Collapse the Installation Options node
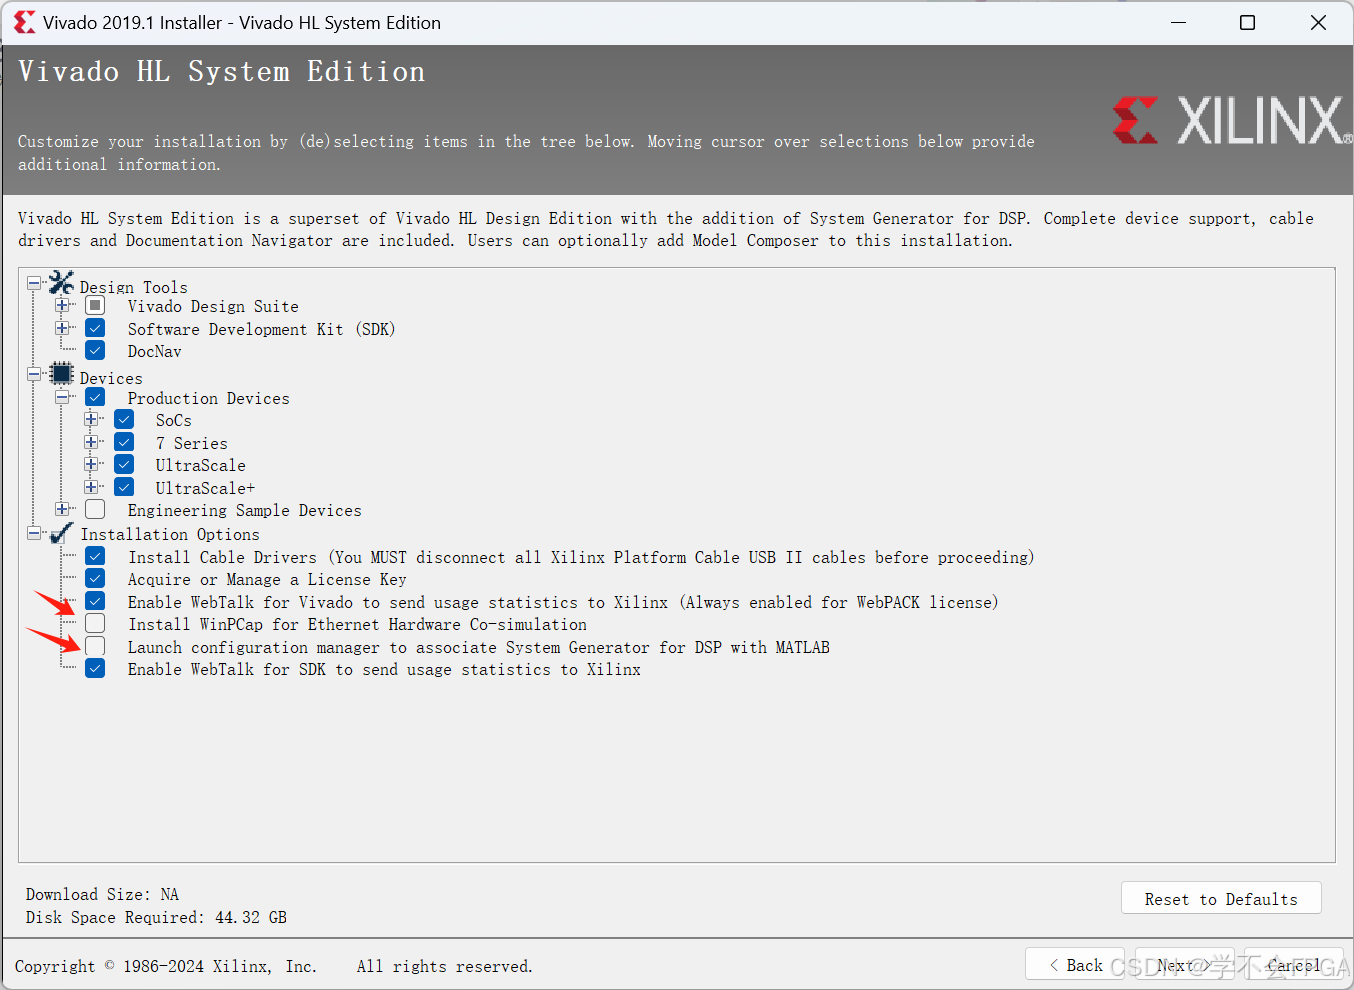 point(34,534)
